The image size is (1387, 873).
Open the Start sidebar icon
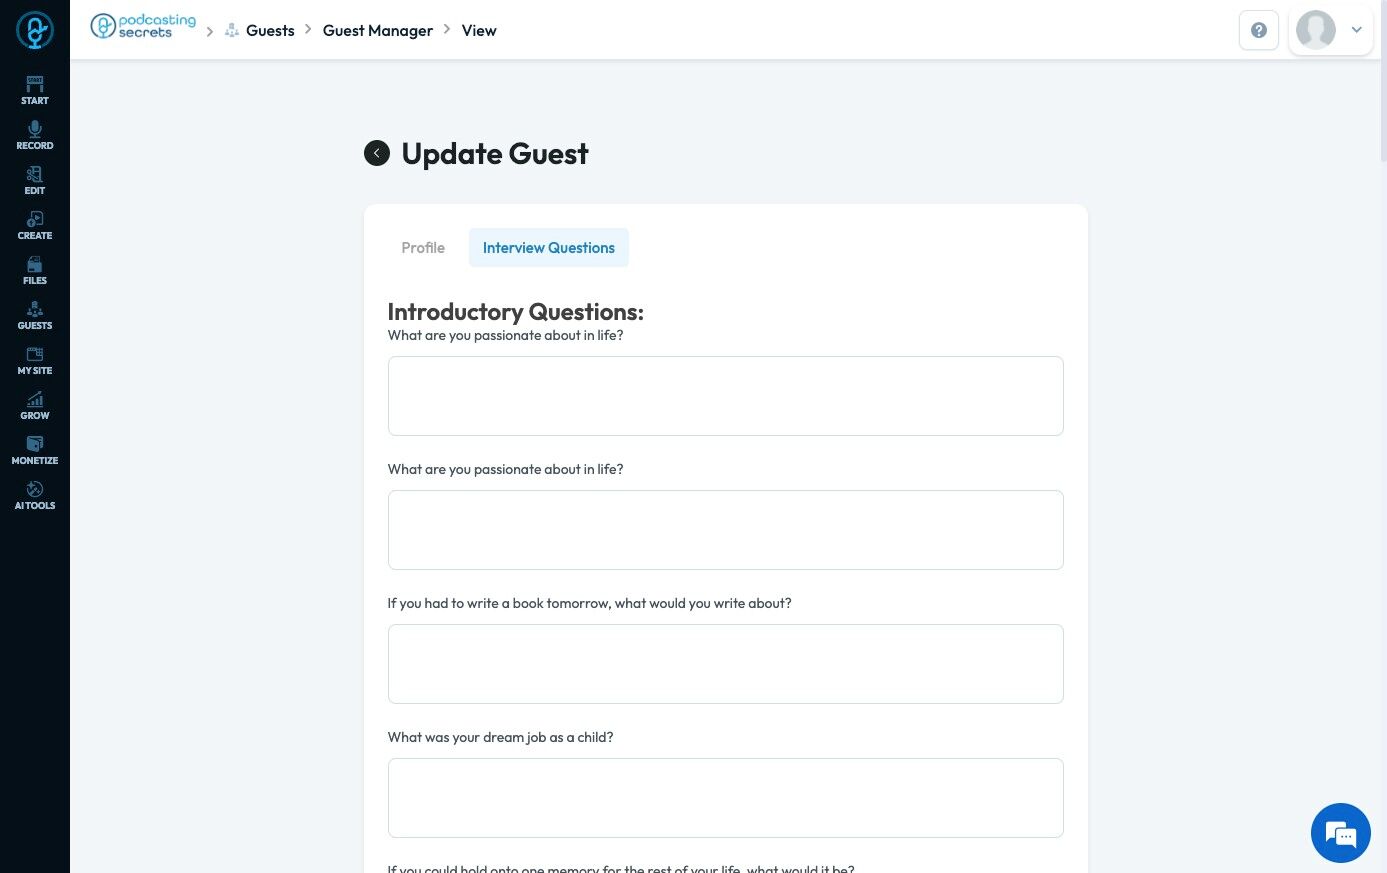pyautogui.click(x=35, y=84)
